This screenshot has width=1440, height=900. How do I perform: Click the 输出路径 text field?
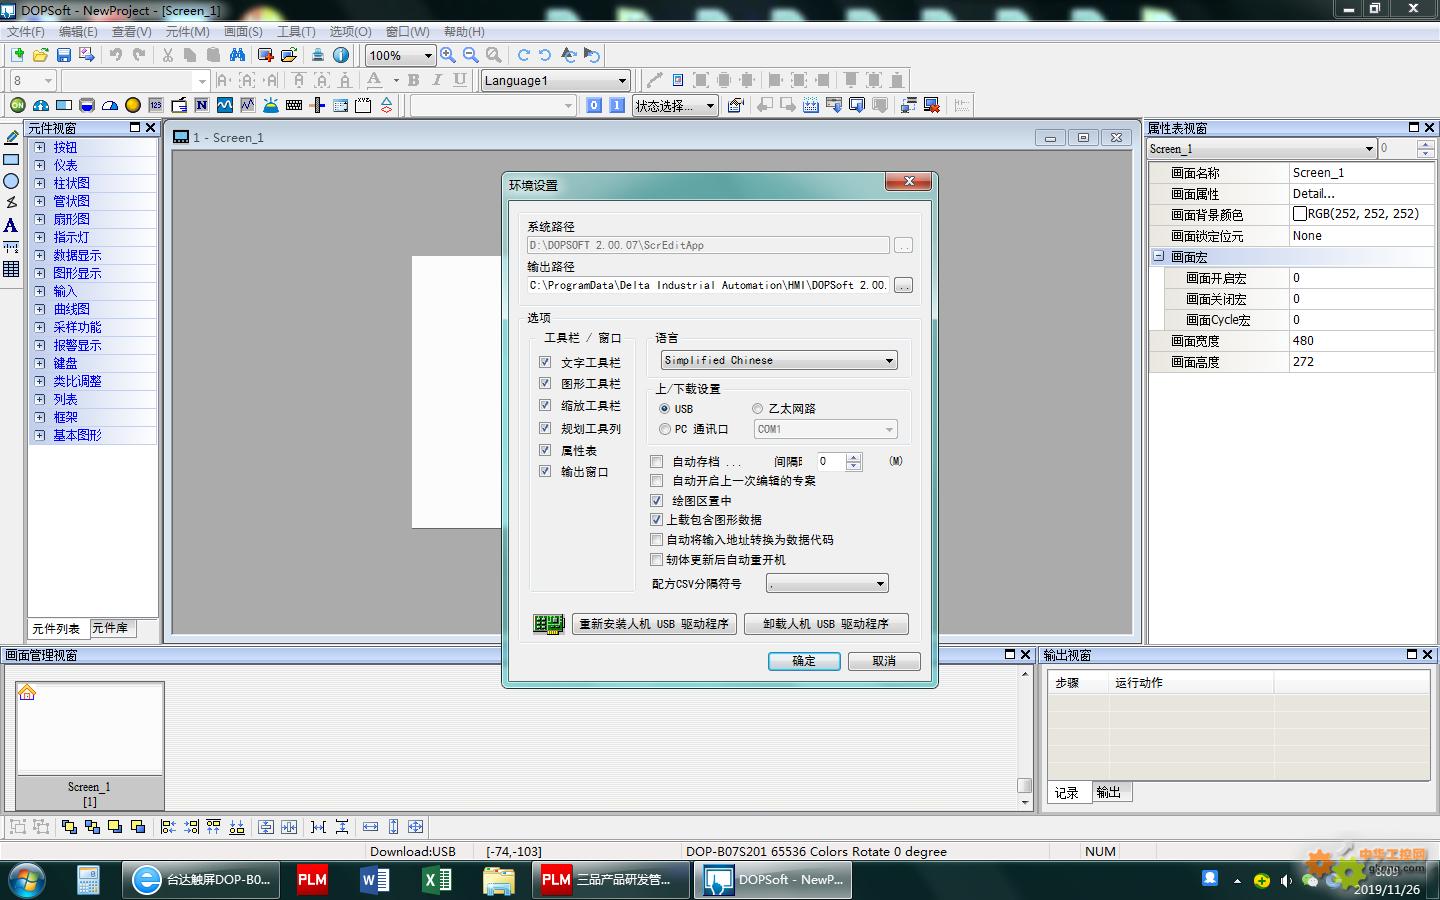[x=708, y=286]
